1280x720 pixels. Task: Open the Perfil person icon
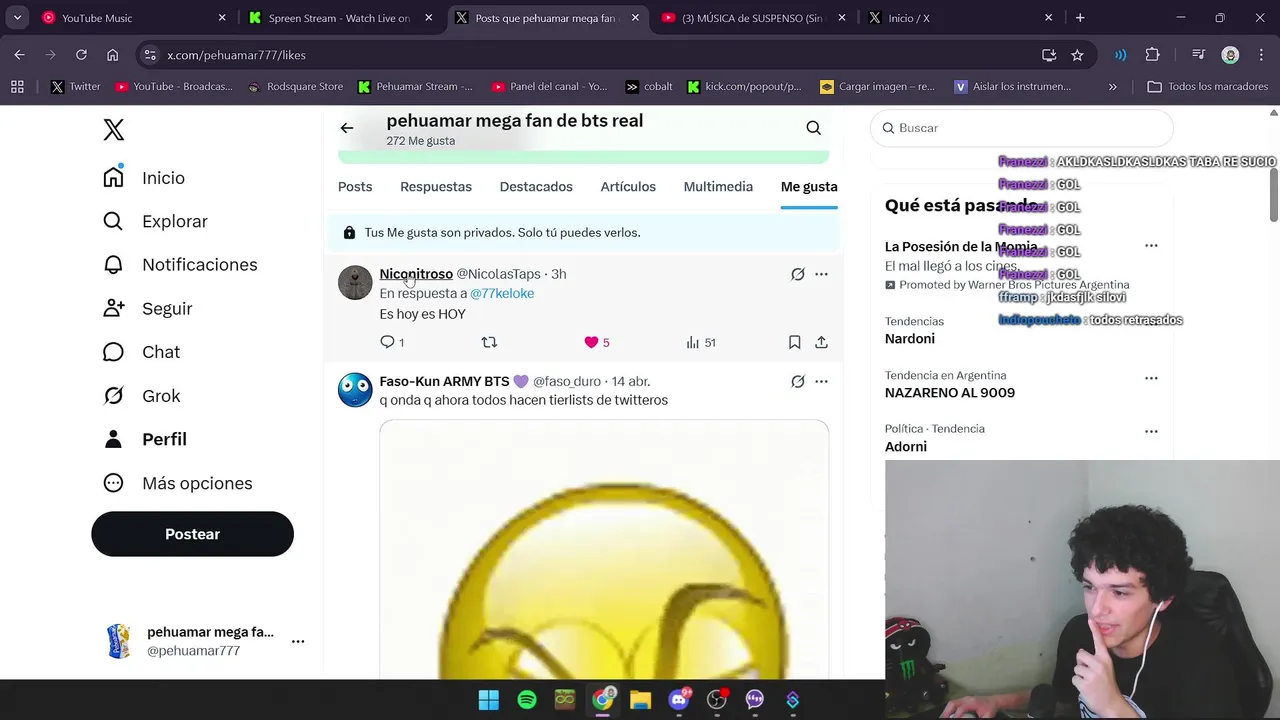[114, 439]
